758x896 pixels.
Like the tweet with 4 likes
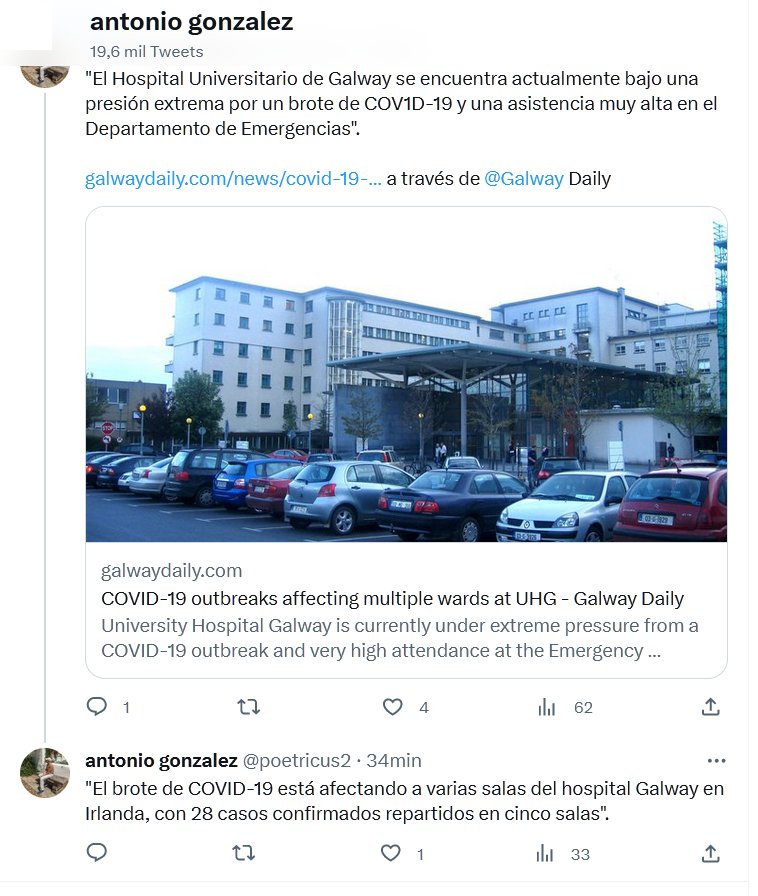tap(392, 707)
